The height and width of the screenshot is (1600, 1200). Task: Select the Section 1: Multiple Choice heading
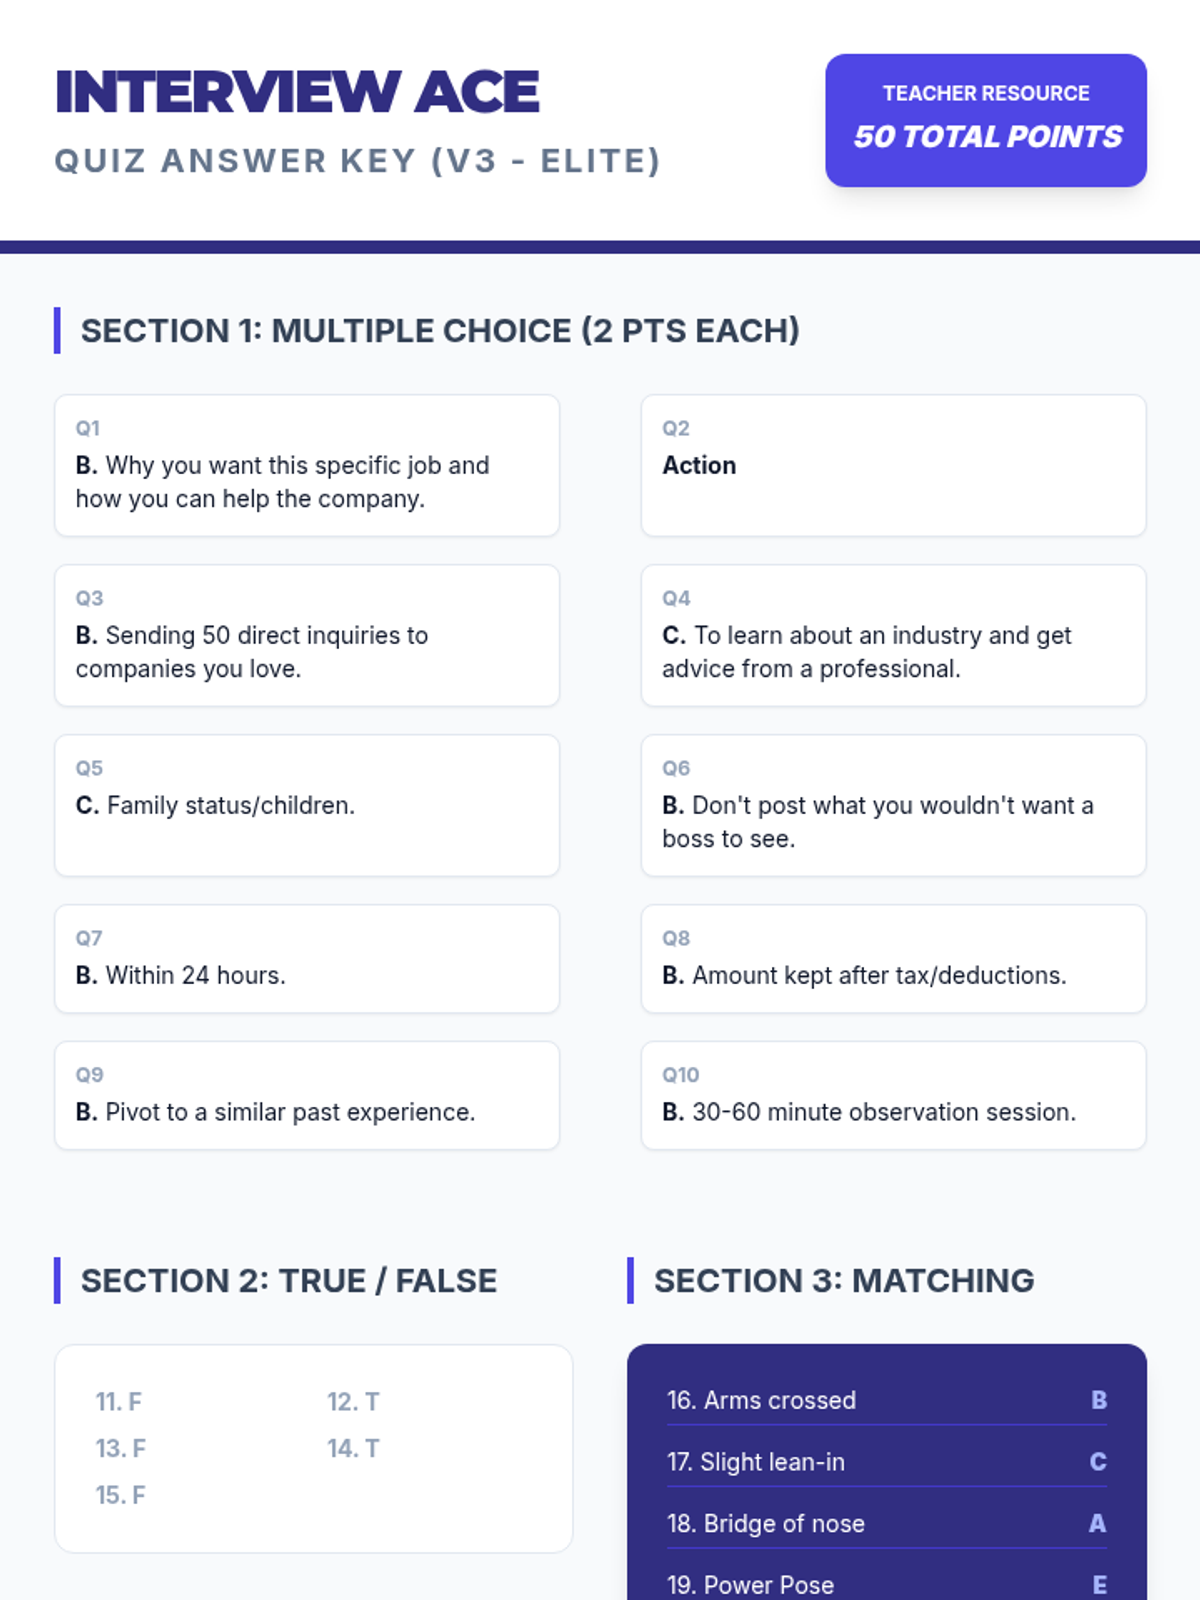[440, 331]
